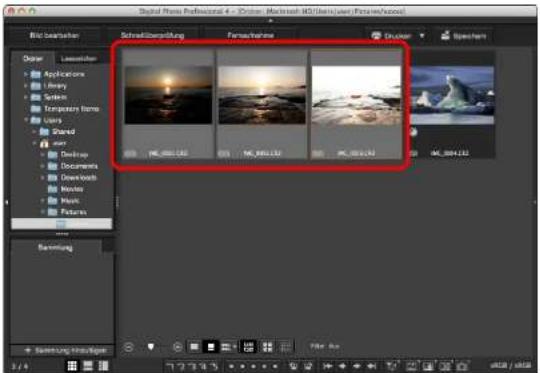Open the Schnellüberprüfung tab
Viewport: 540px width, 373px height.
(152, 35)
